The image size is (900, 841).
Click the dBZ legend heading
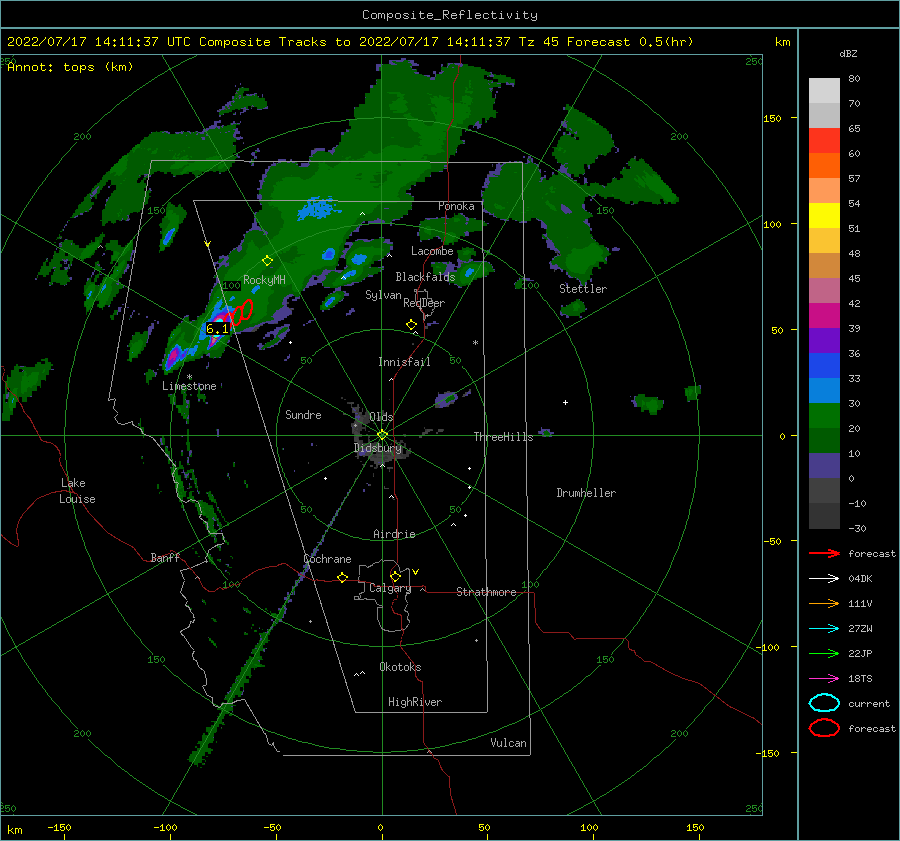848,54
